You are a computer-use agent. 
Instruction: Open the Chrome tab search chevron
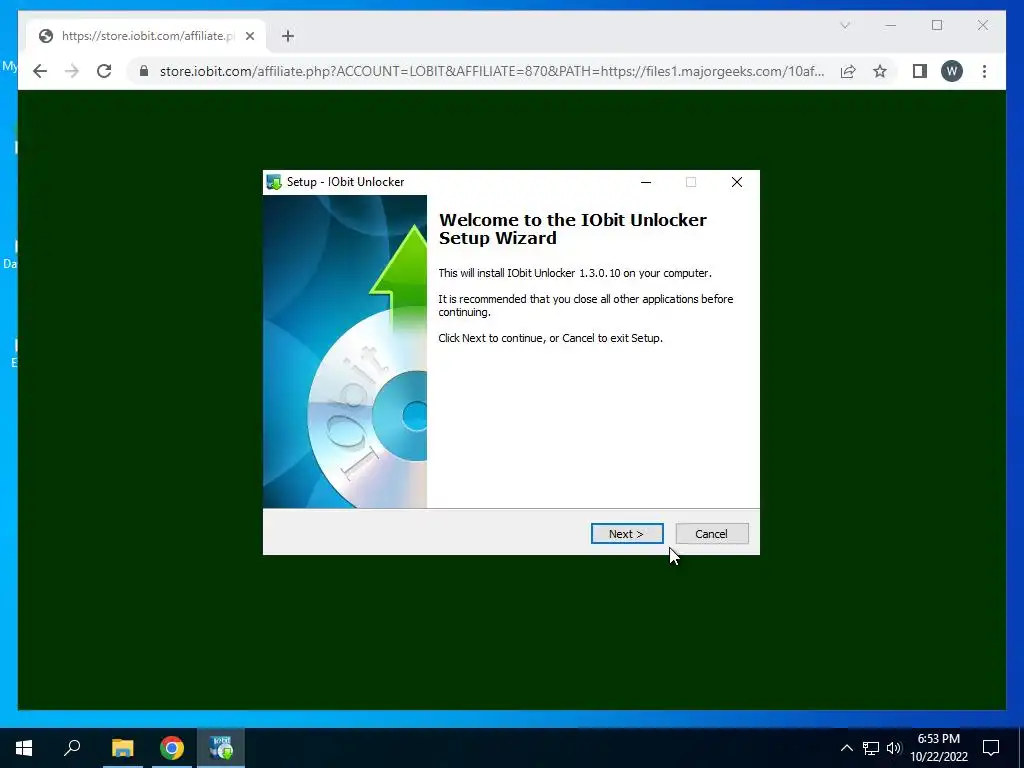(x=844, y=25)
